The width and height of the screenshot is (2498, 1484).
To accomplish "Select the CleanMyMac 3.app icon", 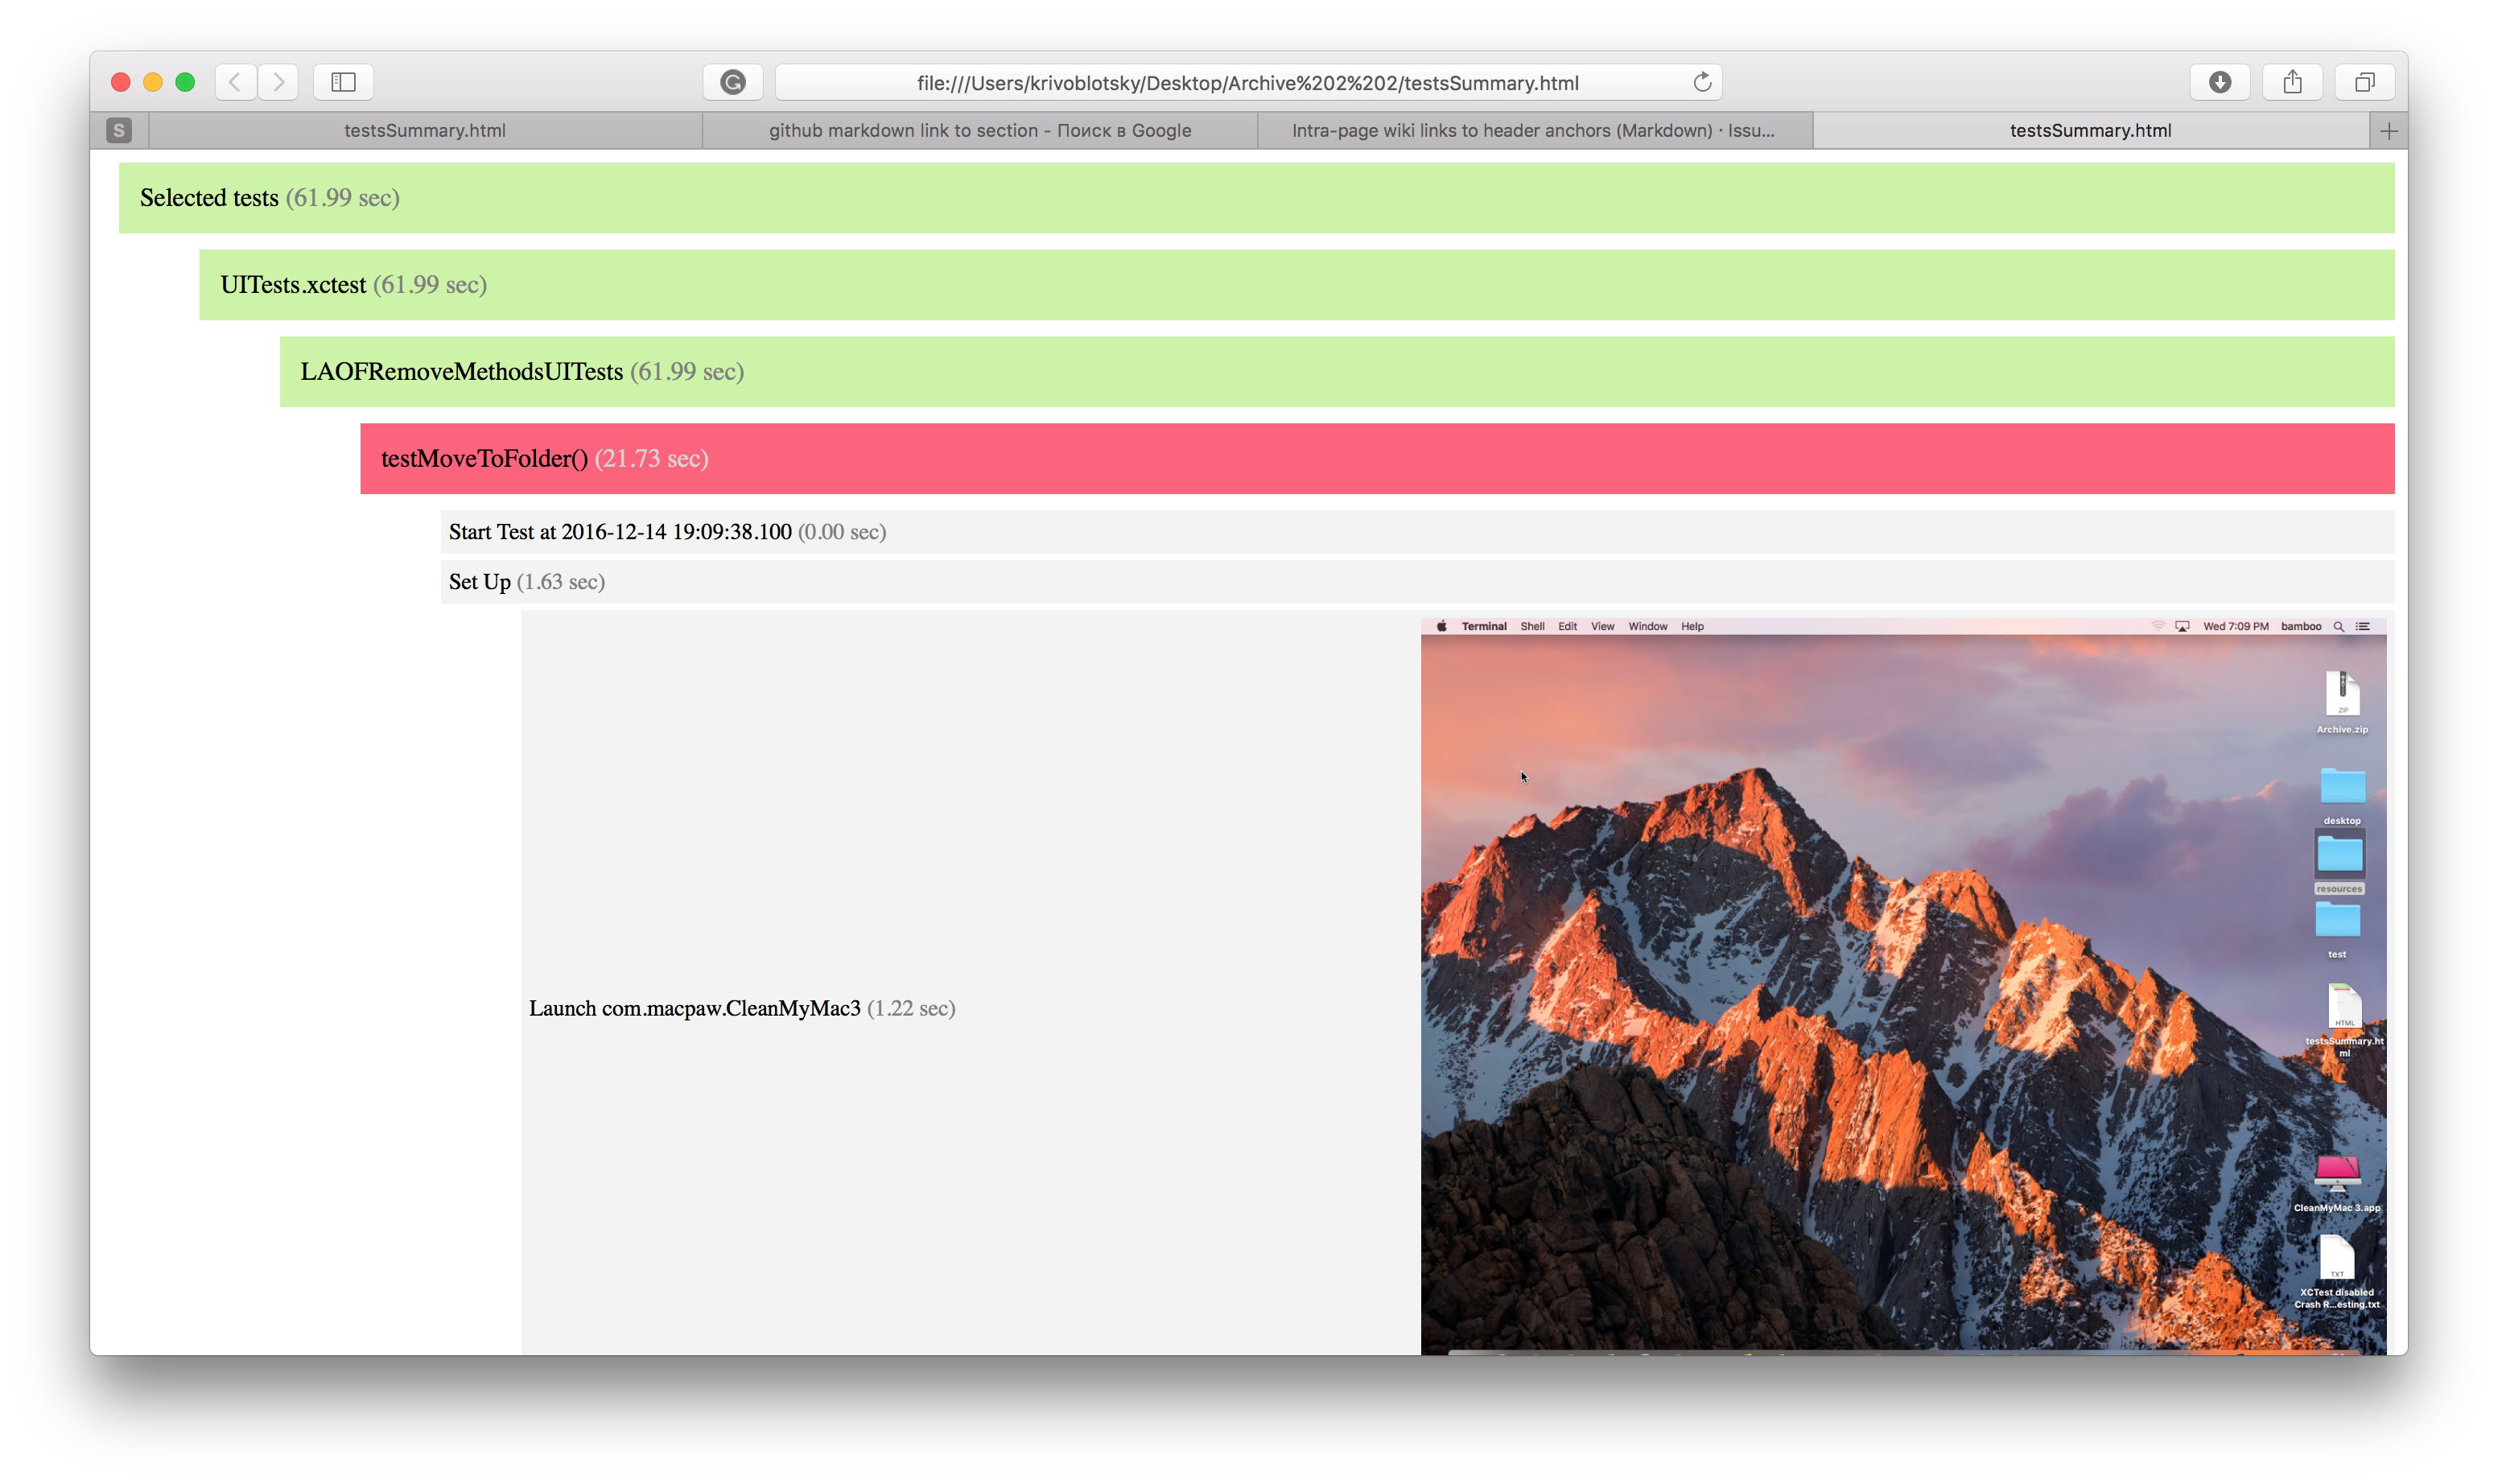I will coord(2337,1182).
